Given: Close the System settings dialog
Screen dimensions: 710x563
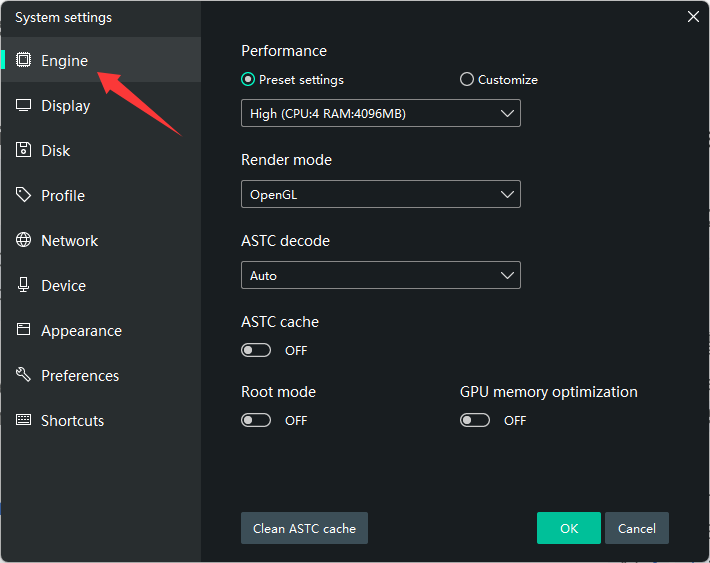Looking at the screenshot, I should [693, 16].
